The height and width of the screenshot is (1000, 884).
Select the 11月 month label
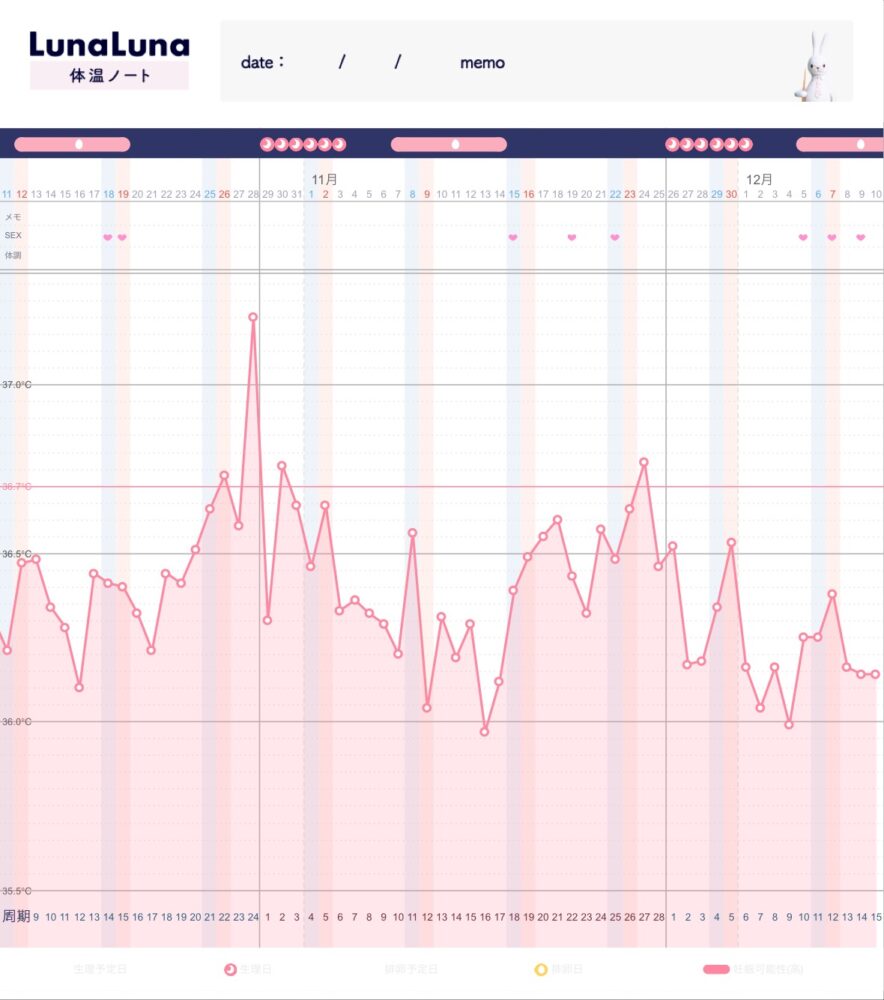pyautogui.click(x=324, y=179)
